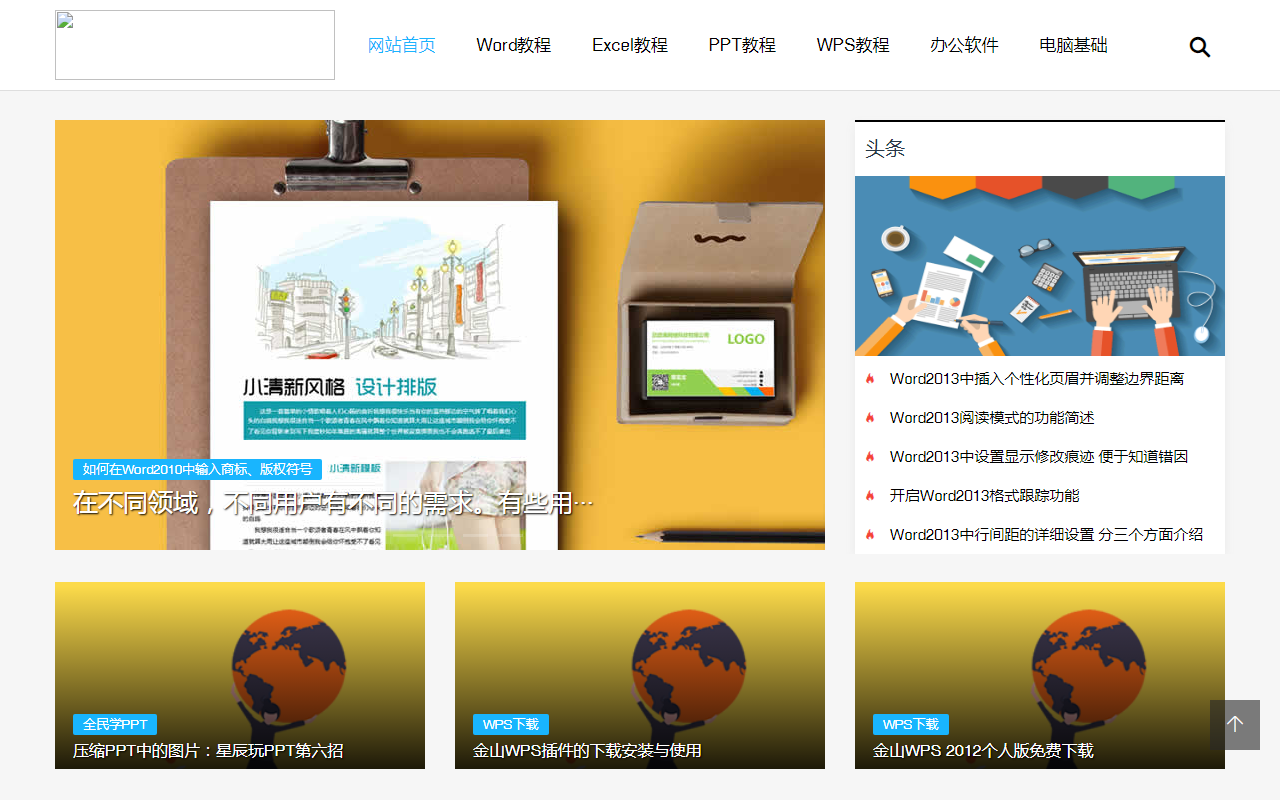Open the PPT教程 menu item

[x=742, y=45]
